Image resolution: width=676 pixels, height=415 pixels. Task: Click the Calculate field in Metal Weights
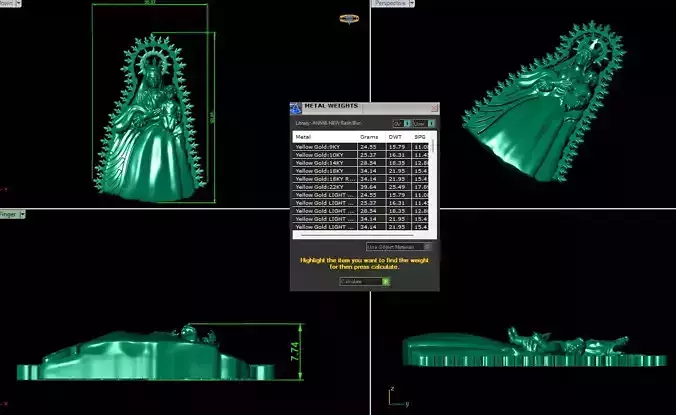pos(361,281)
